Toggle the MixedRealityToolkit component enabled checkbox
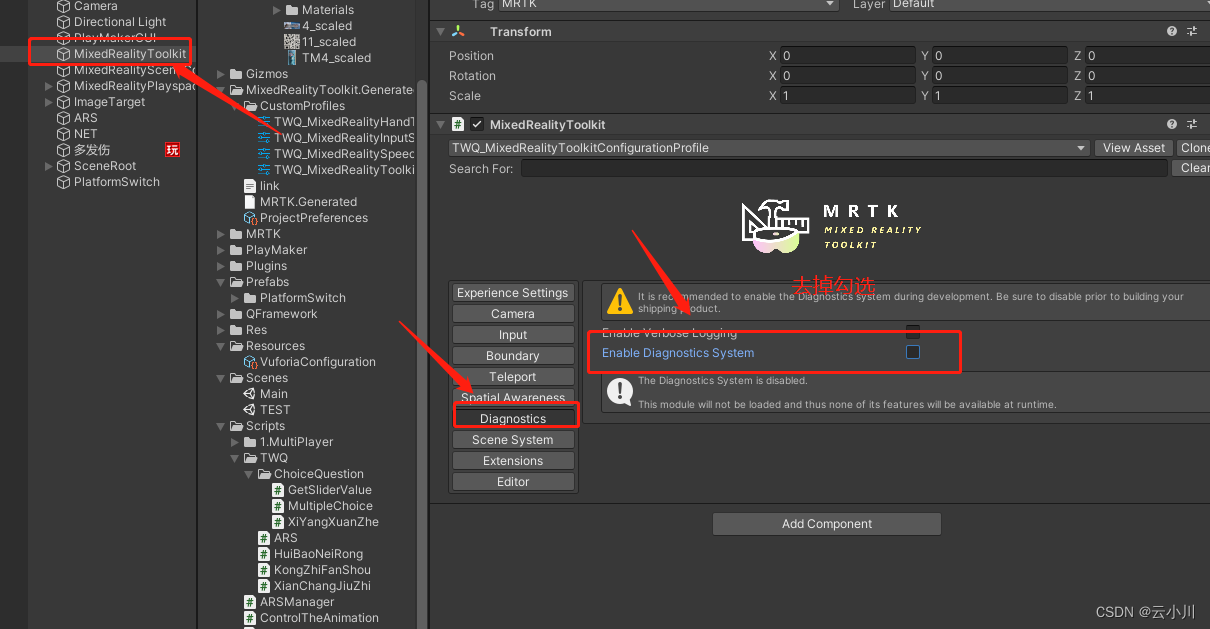The image size is (1210, 629). coord(477,125)
